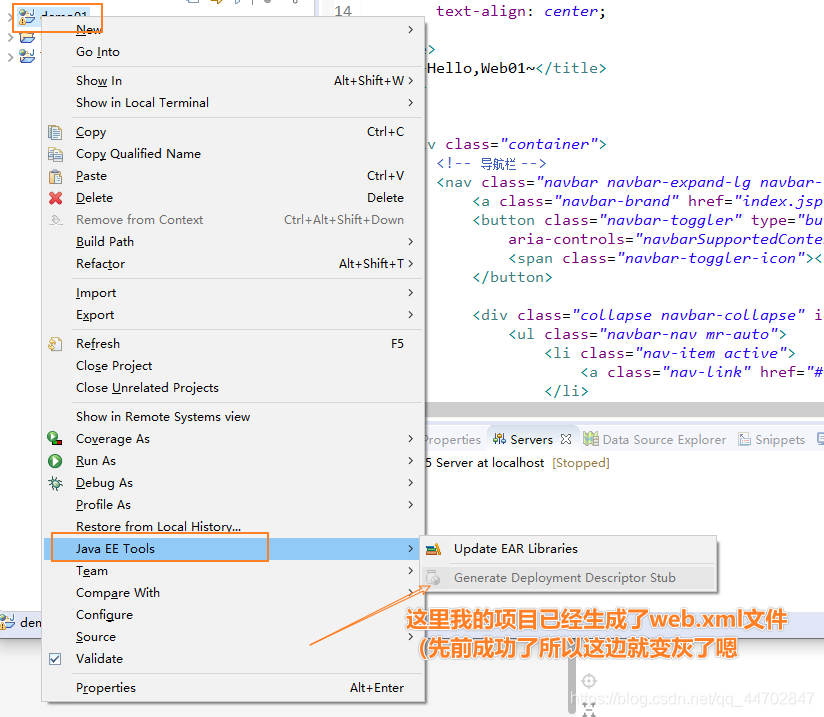824x717 pixels.
Task: Click the red X Delete icon
Action: [54, 197]
